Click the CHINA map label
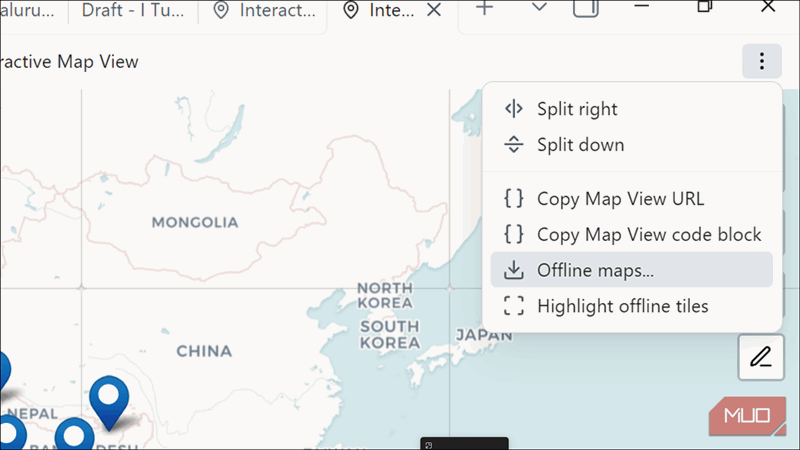 [204, 351]
